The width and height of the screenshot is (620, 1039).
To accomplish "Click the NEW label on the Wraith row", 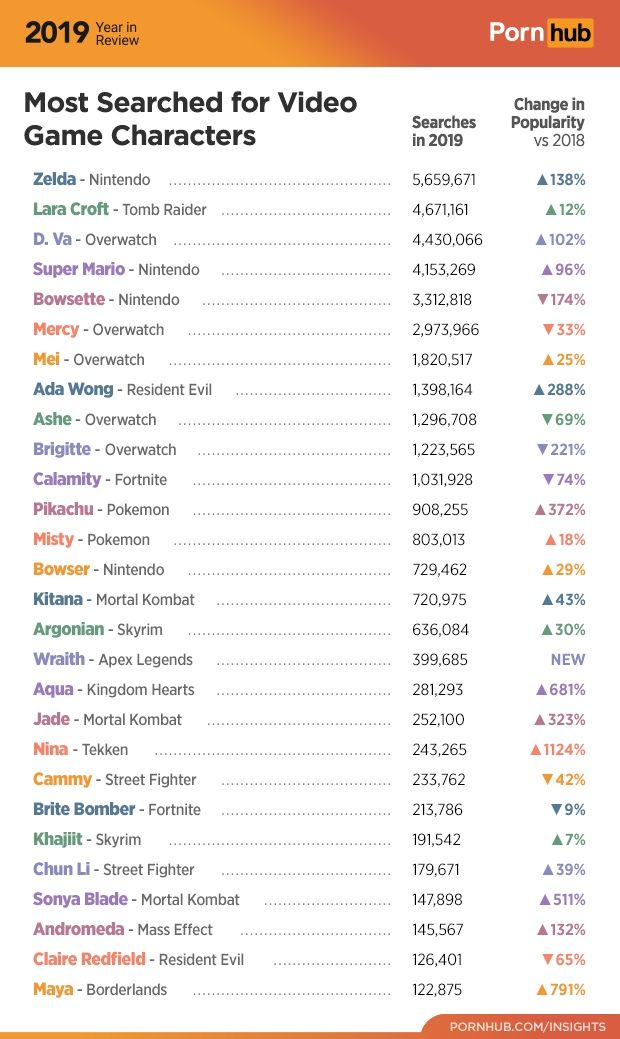I will pyautogui.click(x=567, y=660).
